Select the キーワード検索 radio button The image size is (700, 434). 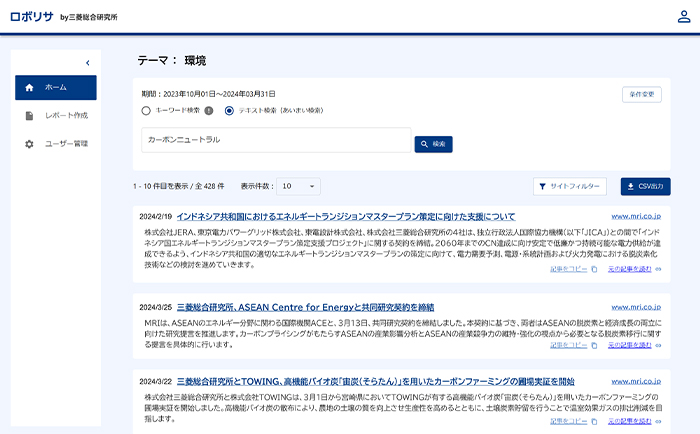pyautogui.click(x=146, y=111)
